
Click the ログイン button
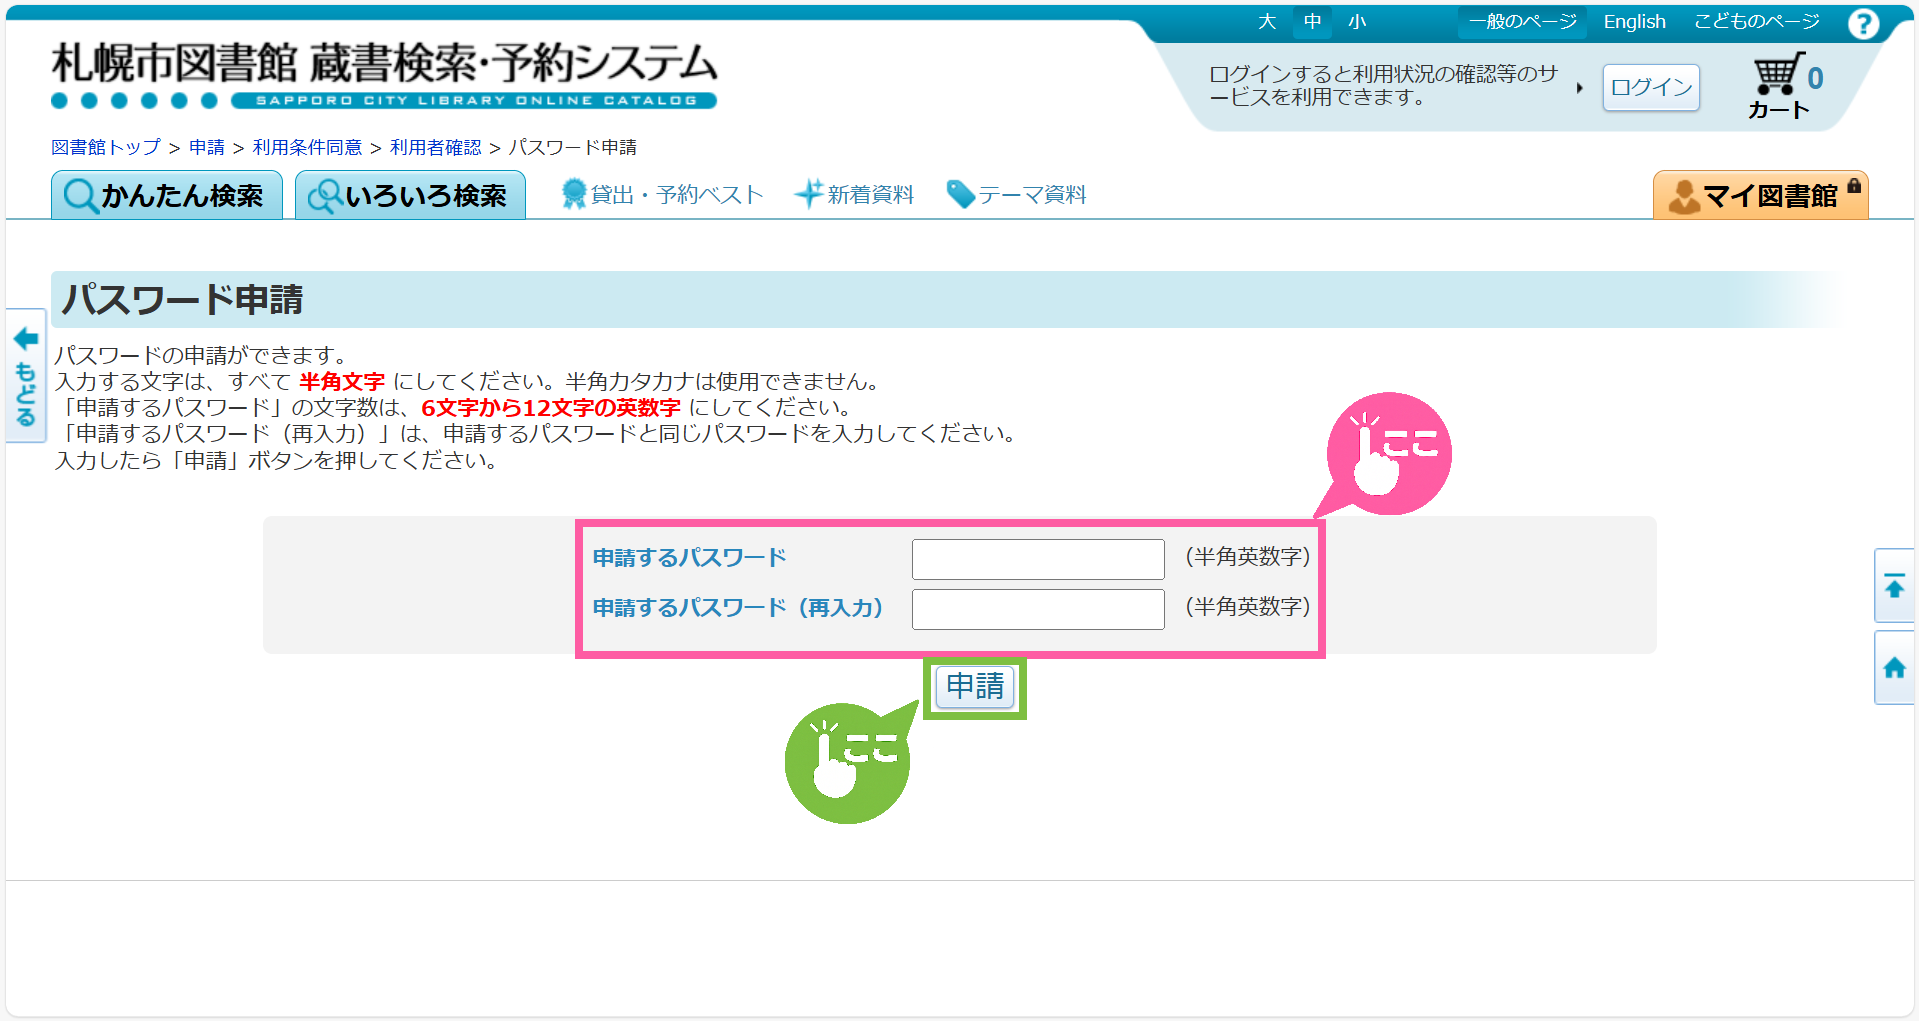point(1651,88)
